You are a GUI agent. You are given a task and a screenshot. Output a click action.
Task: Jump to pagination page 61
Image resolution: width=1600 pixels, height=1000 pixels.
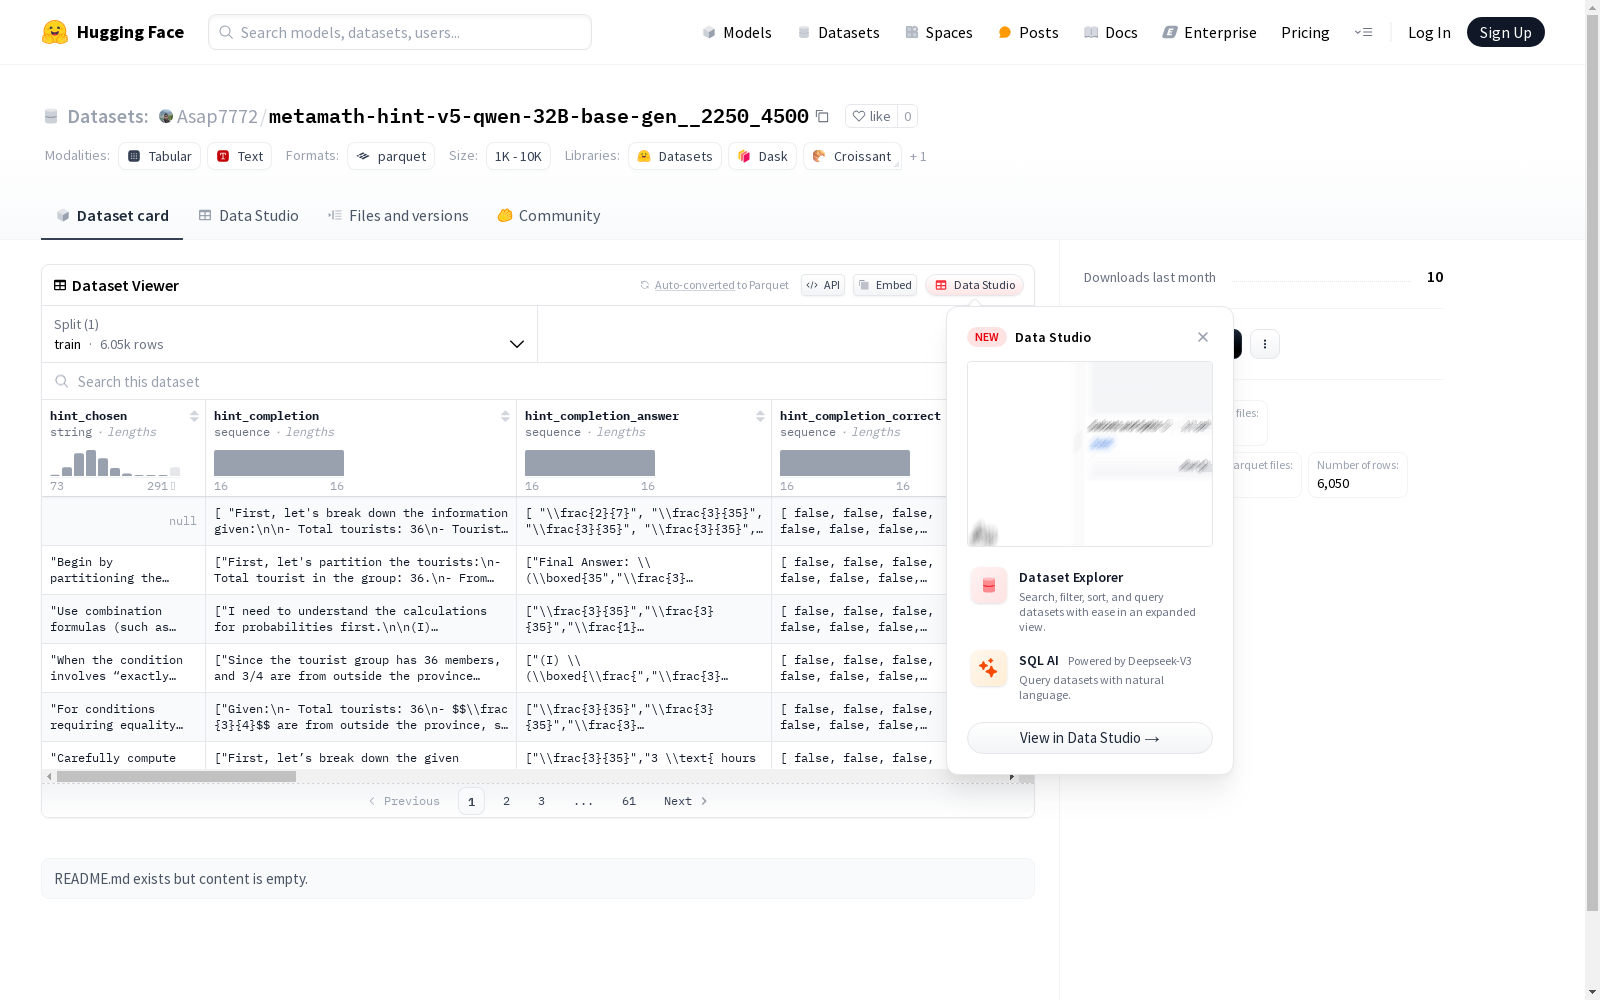pos(629,801)
